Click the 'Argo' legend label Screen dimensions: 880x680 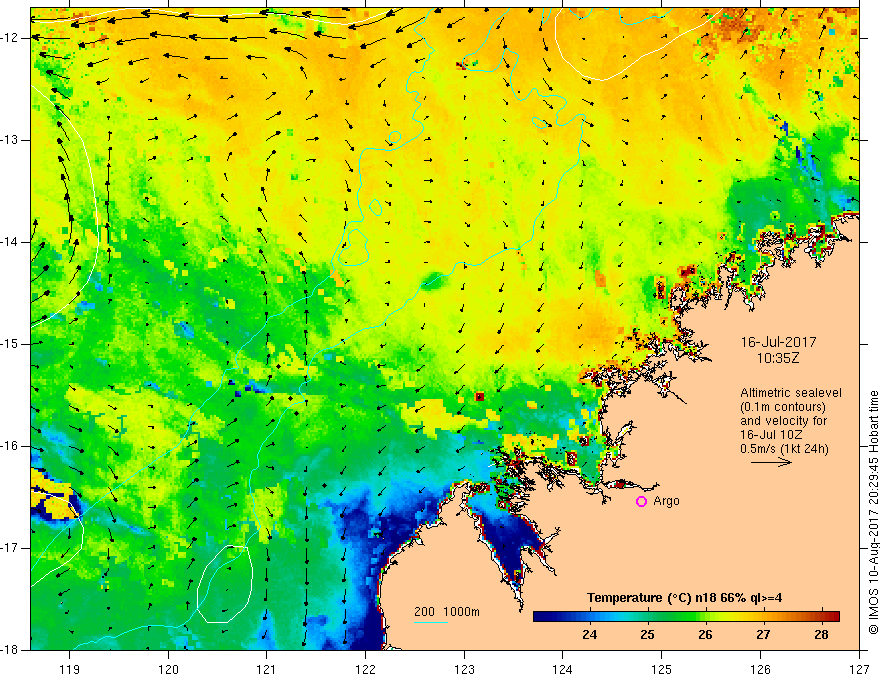pyautogui.click(x=666, y=501)
